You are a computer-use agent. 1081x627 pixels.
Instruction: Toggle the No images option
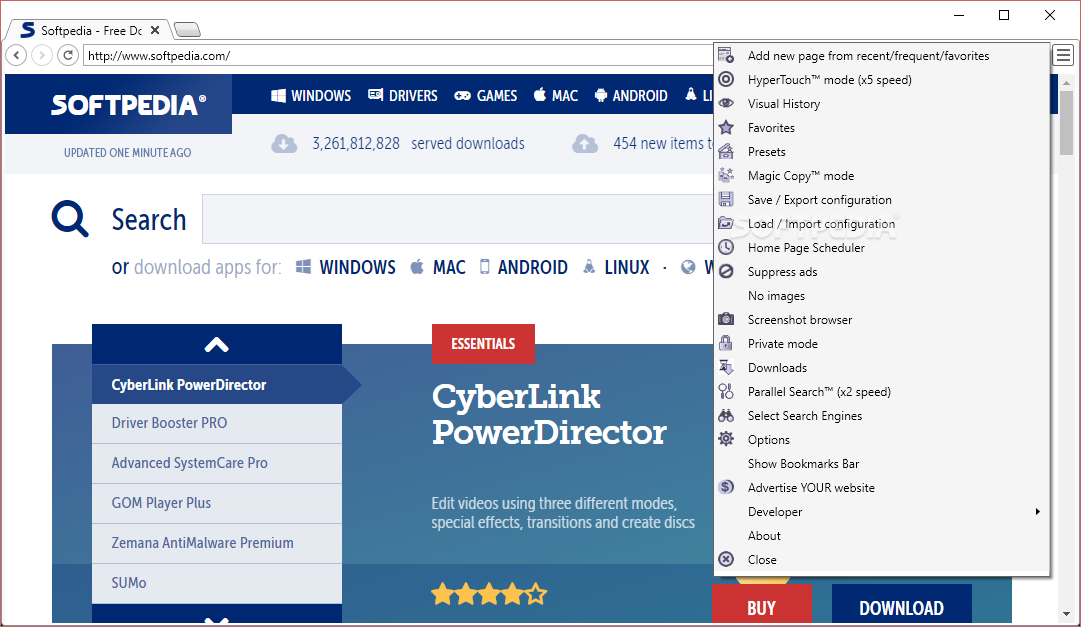coord(882,296)
